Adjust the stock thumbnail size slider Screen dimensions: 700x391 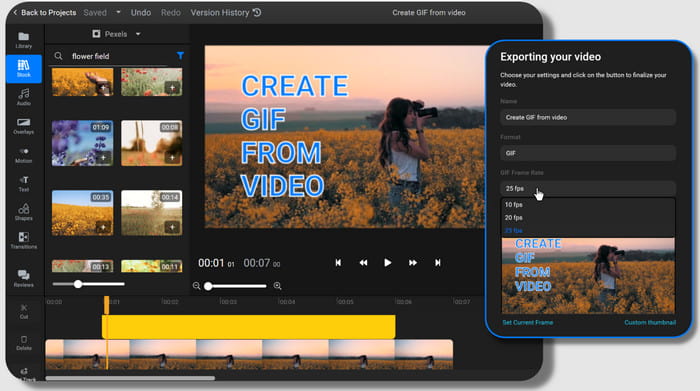[88, 284]
